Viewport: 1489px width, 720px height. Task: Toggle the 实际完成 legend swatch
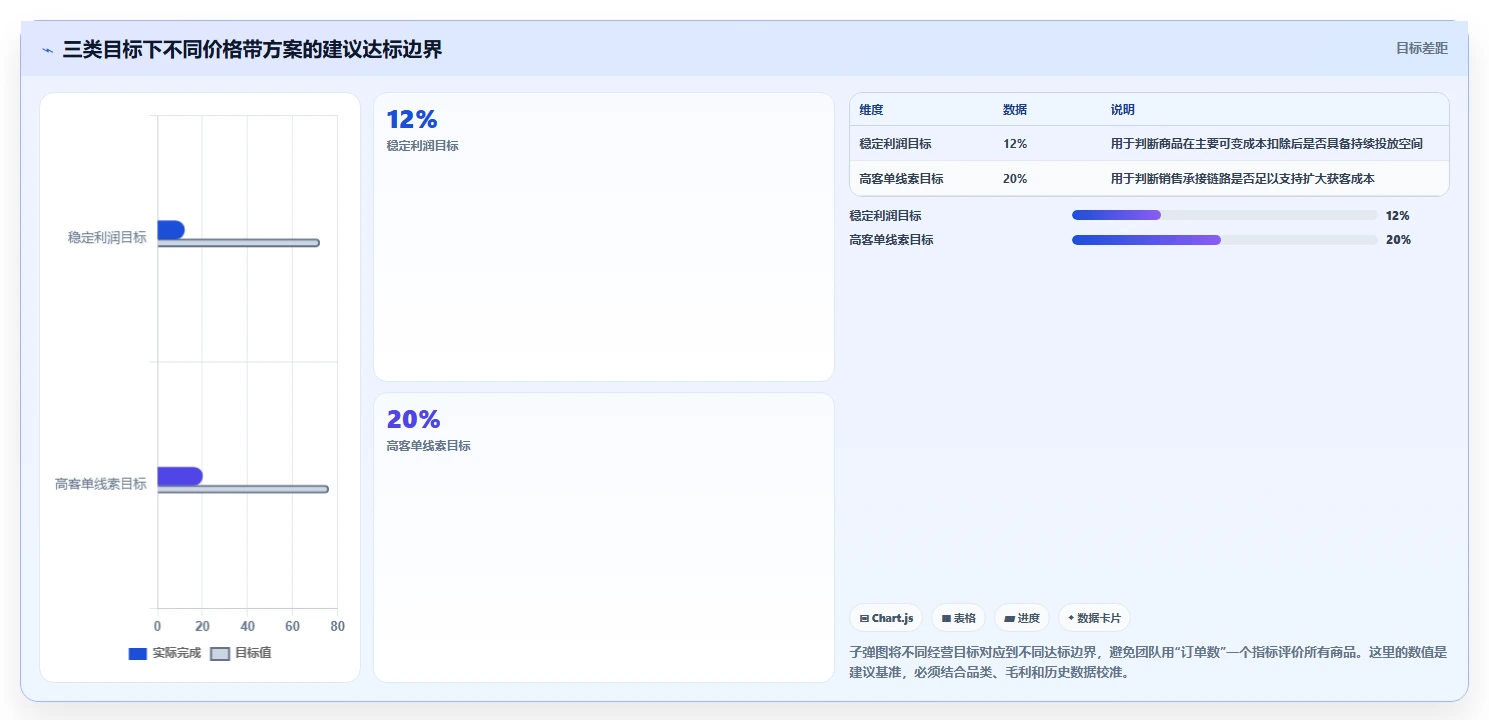[x=138, y=654]
